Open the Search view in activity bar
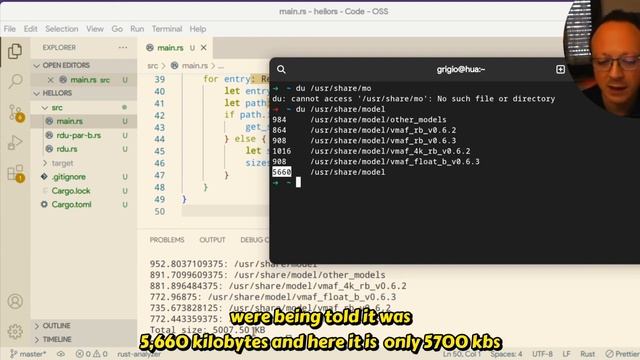The image size is (640, 360). (15, 81)
